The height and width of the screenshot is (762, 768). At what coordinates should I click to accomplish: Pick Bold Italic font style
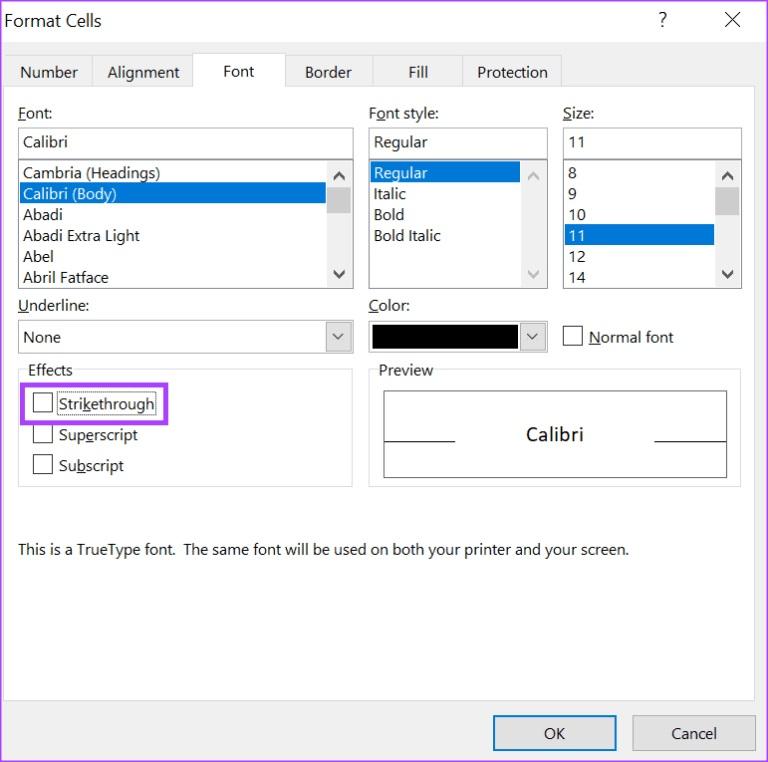[x=445, y=236]
